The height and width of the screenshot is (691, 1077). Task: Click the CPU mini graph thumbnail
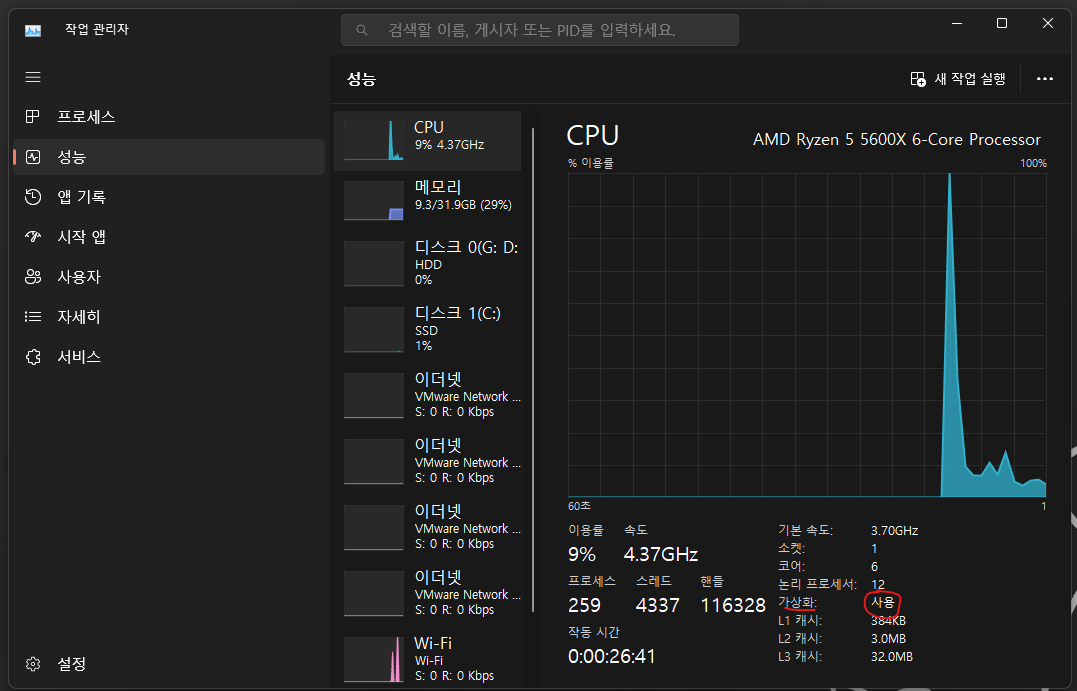tap(374, 141)
